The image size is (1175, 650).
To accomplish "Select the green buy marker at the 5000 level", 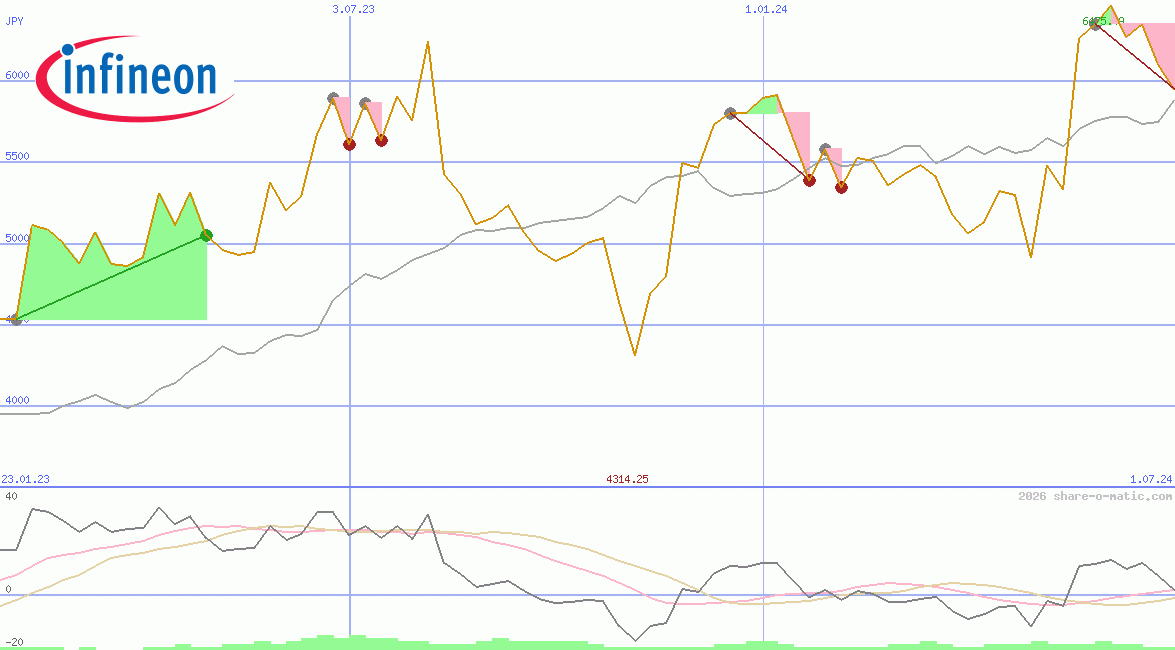I will [x=206, y=236].
